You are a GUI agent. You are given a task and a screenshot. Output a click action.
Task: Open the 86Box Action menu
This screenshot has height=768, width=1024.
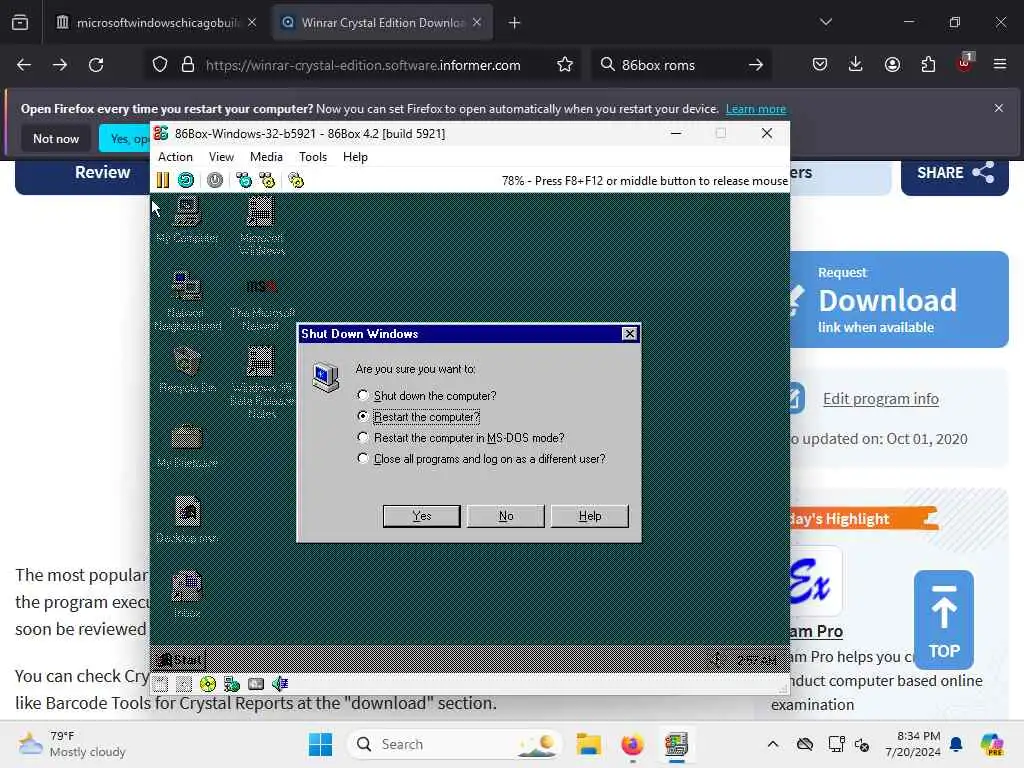click(x=175, y=157)
